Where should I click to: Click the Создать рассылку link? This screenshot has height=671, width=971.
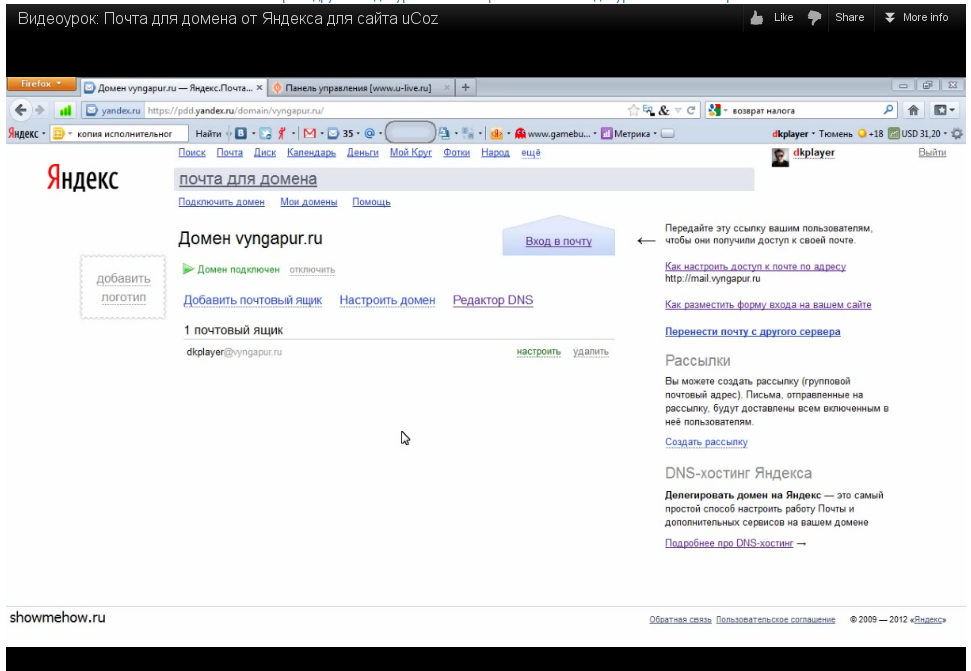(x=706, y=442)
